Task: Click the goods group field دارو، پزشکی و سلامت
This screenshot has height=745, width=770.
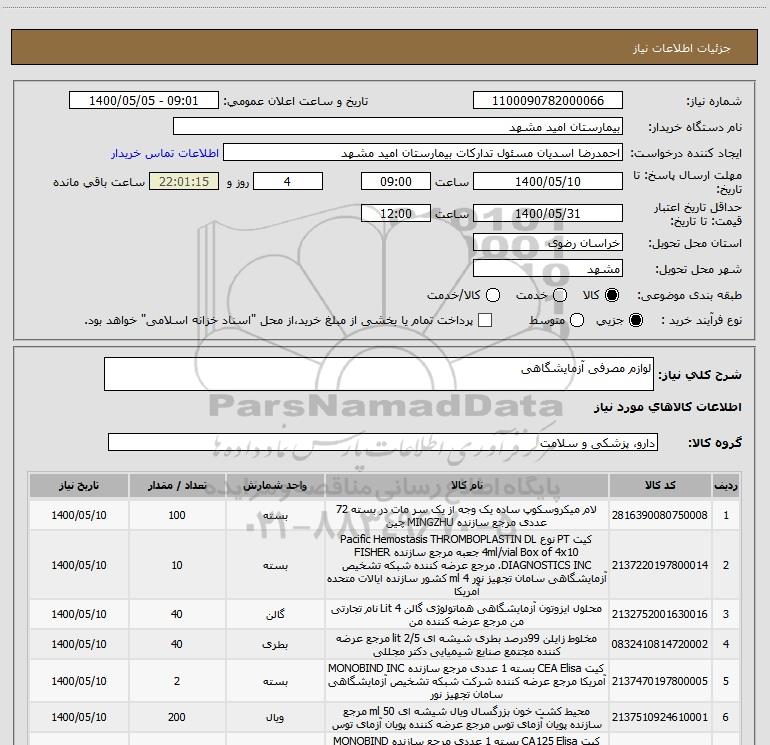Action: 383,442
